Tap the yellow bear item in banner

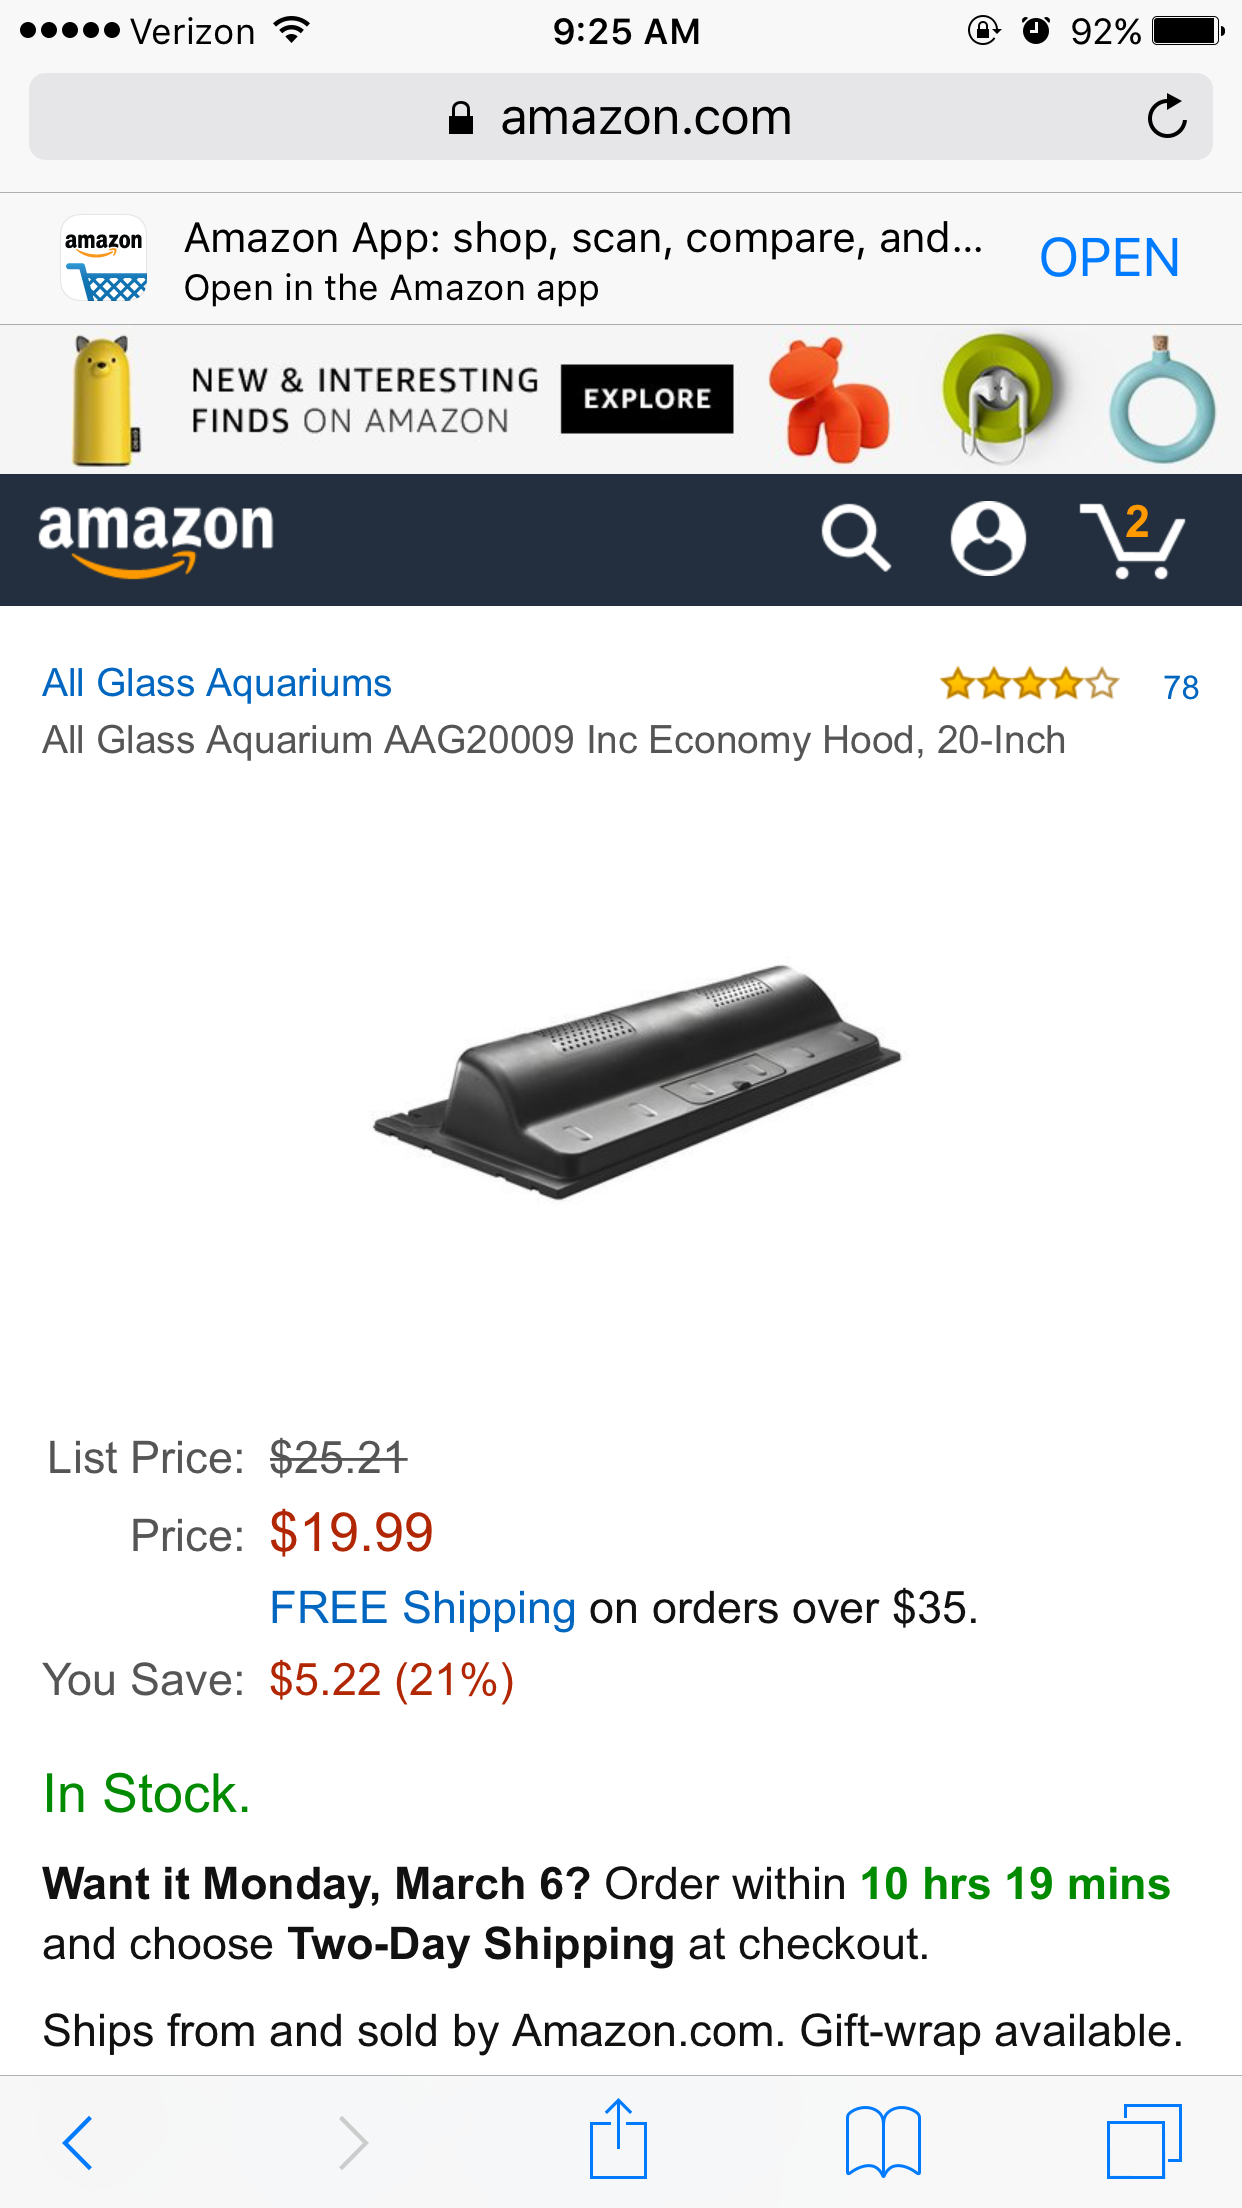click(103, 400)
